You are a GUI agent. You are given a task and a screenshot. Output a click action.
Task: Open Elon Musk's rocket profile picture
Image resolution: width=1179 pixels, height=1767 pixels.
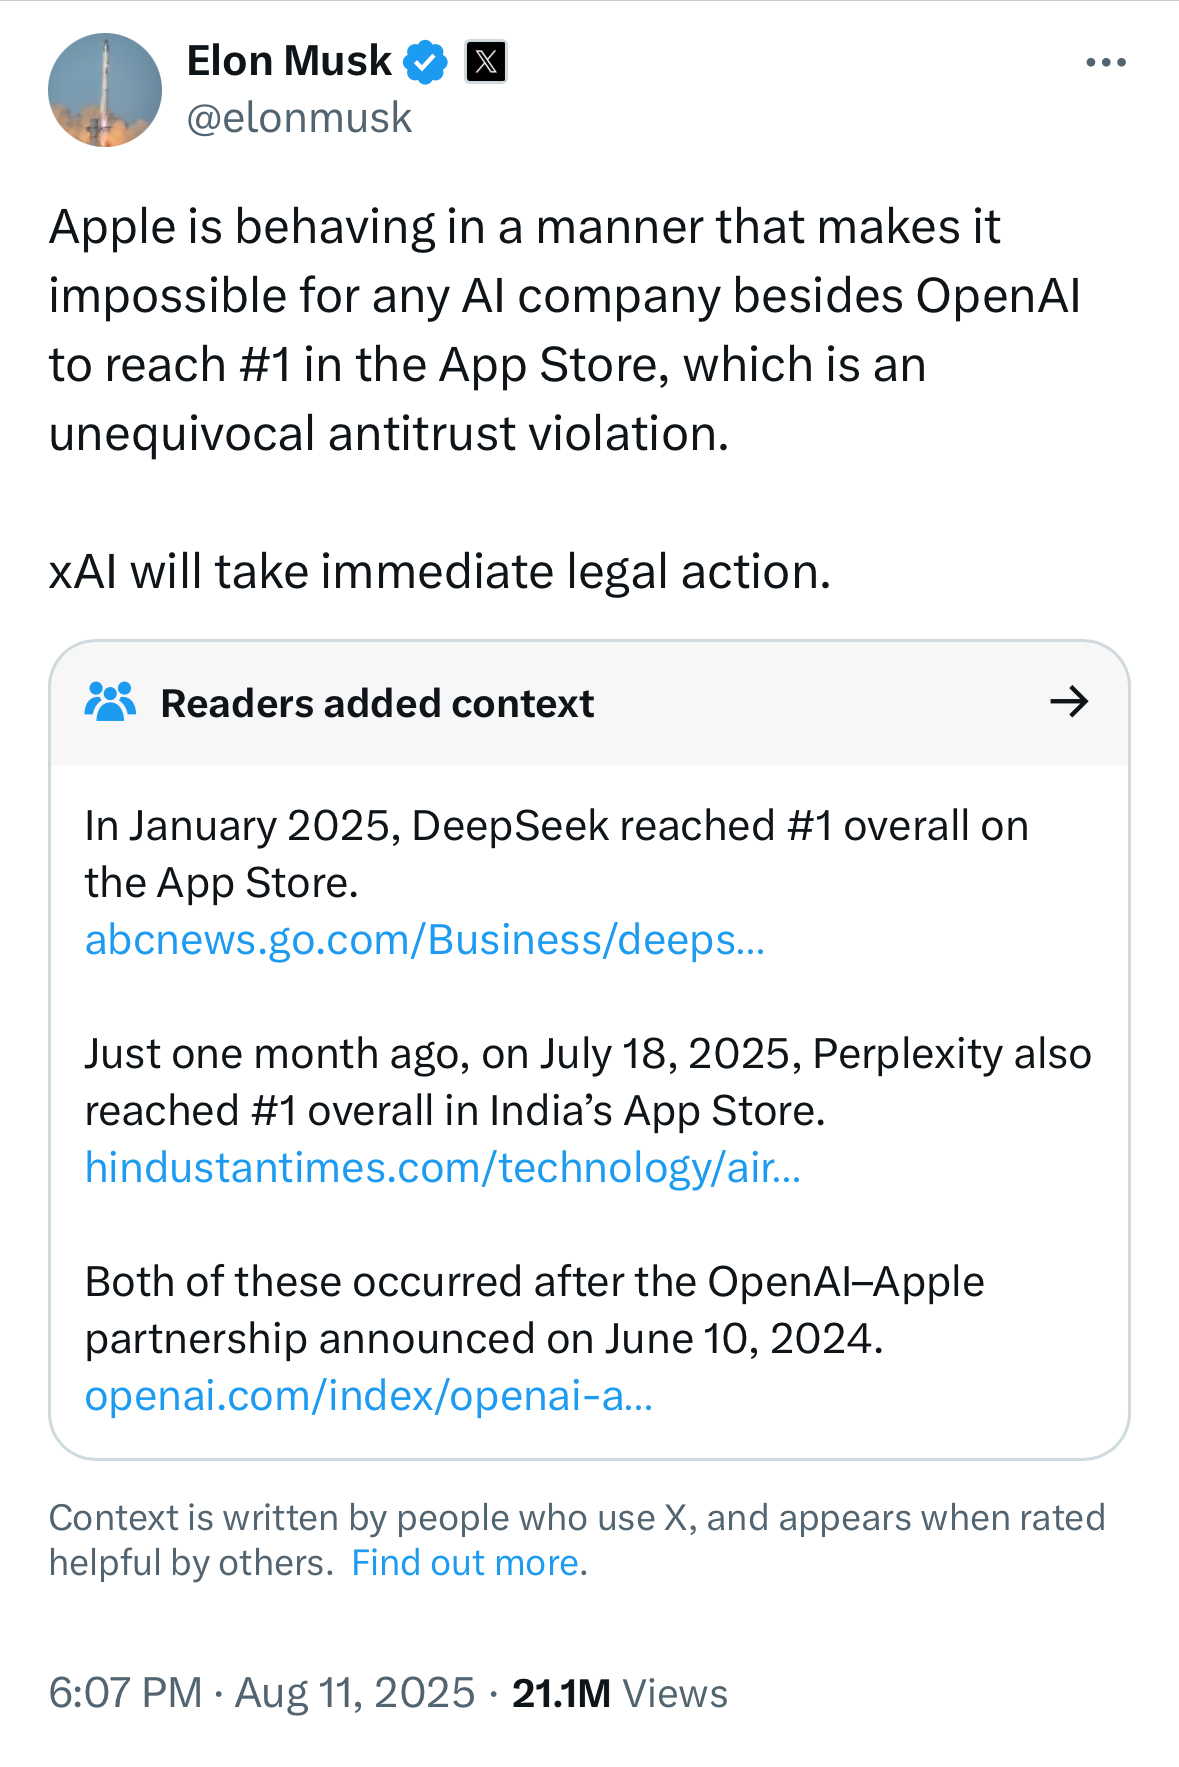click(105, 90)
